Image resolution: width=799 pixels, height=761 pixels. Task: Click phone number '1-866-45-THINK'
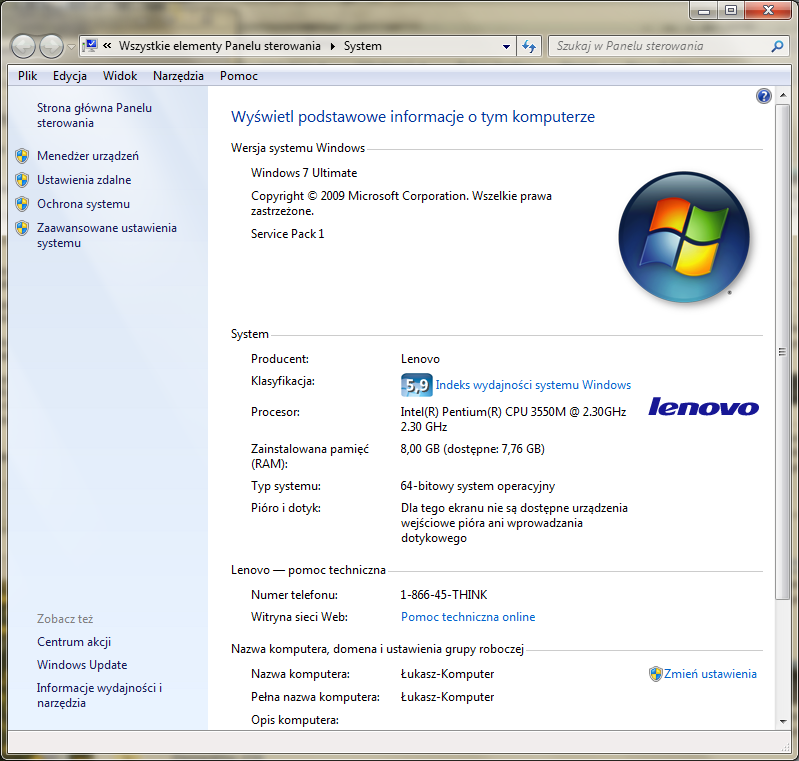(444, 595)
